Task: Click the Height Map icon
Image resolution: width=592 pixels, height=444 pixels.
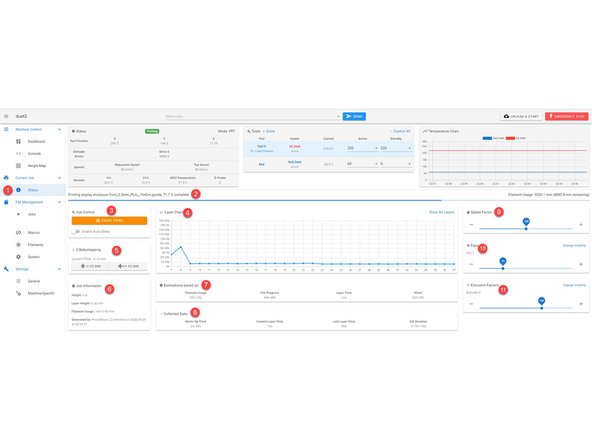Action: coord(18,165)
